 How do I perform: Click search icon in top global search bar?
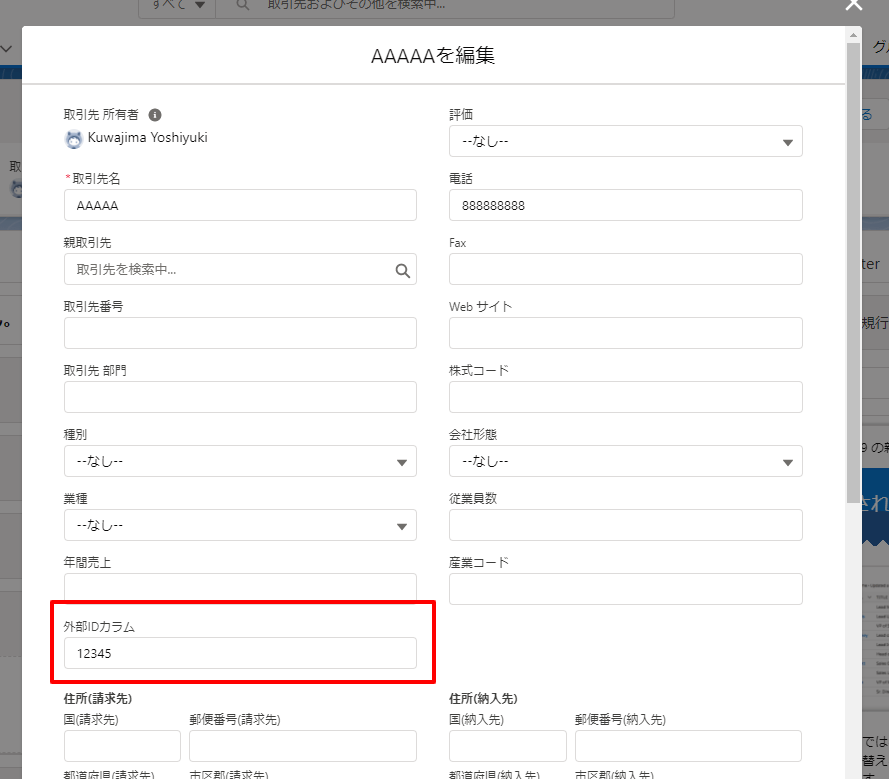[x=243, y=5]
